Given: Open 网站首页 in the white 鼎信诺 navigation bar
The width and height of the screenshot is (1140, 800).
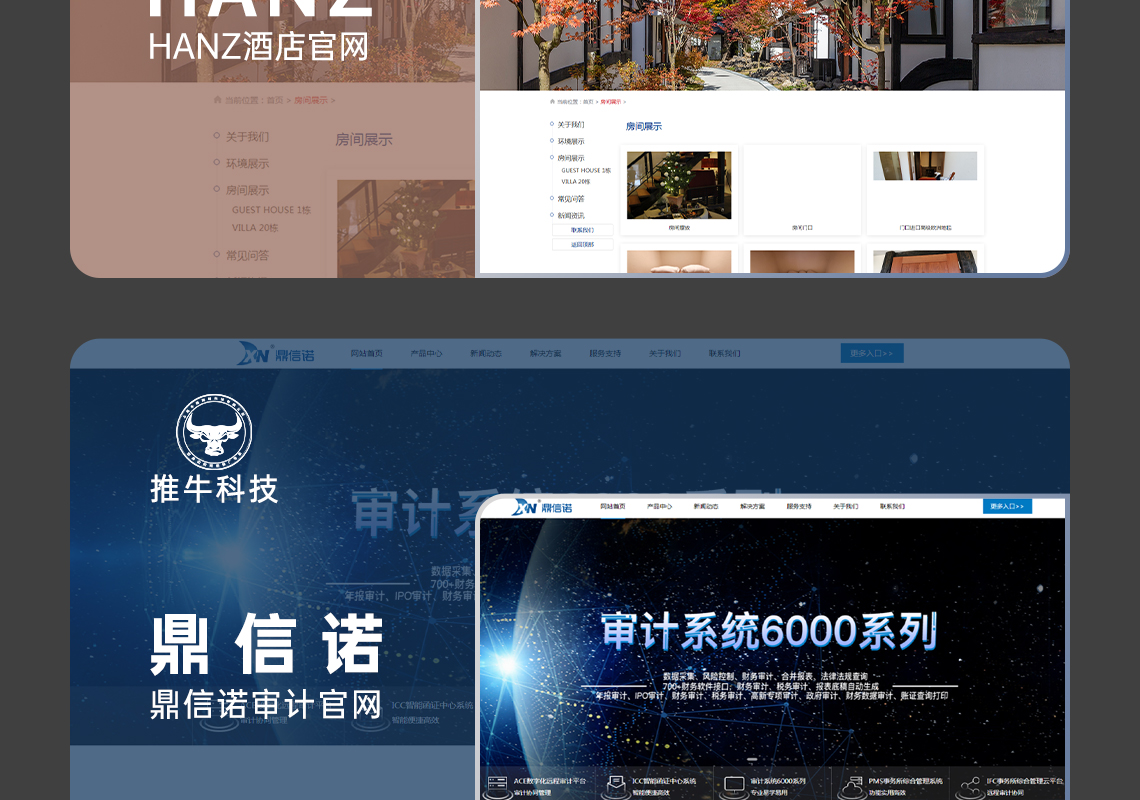Looking at the screenshot, I should [x=613, y=506].
